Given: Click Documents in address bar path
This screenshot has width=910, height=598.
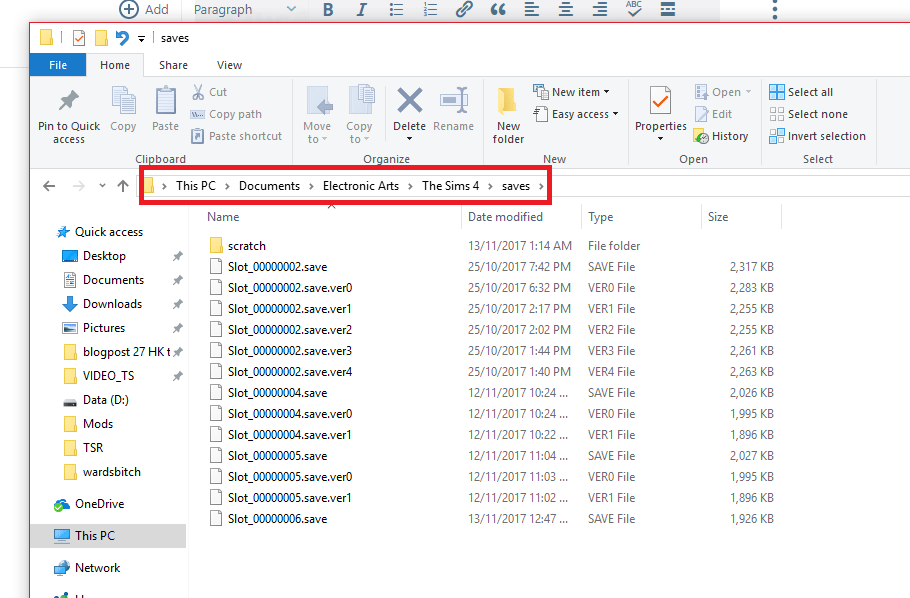Looking at the screenshot, I should [x=269, y=186].
